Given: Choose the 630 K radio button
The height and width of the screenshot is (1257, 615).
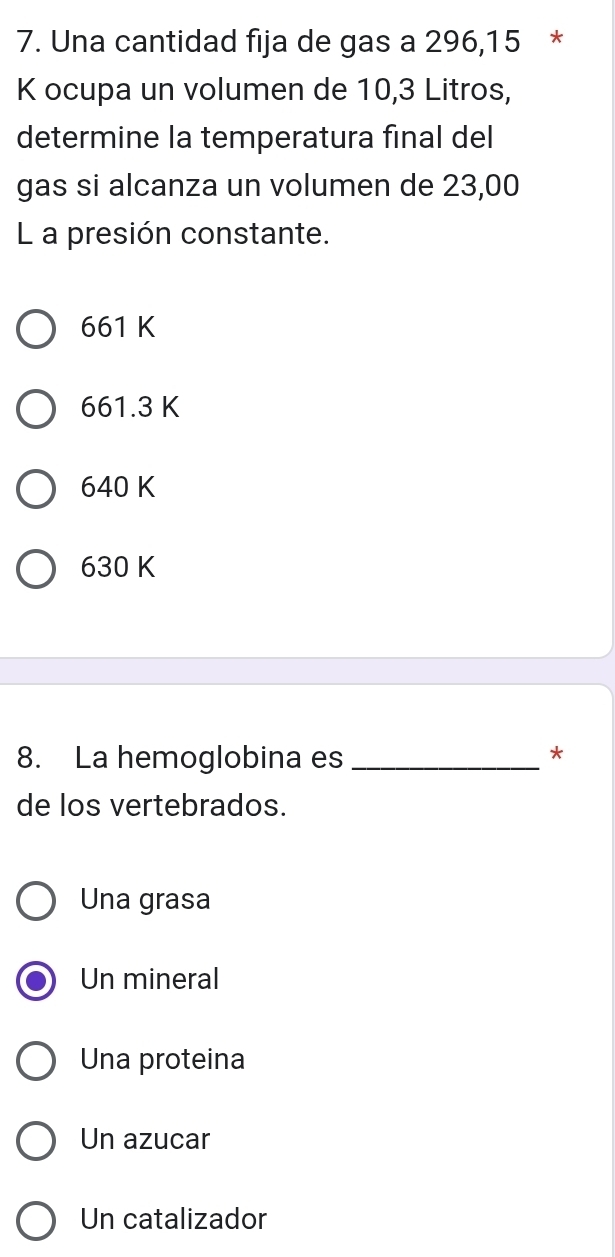Looking at the screenshot, I should point(35,569).
